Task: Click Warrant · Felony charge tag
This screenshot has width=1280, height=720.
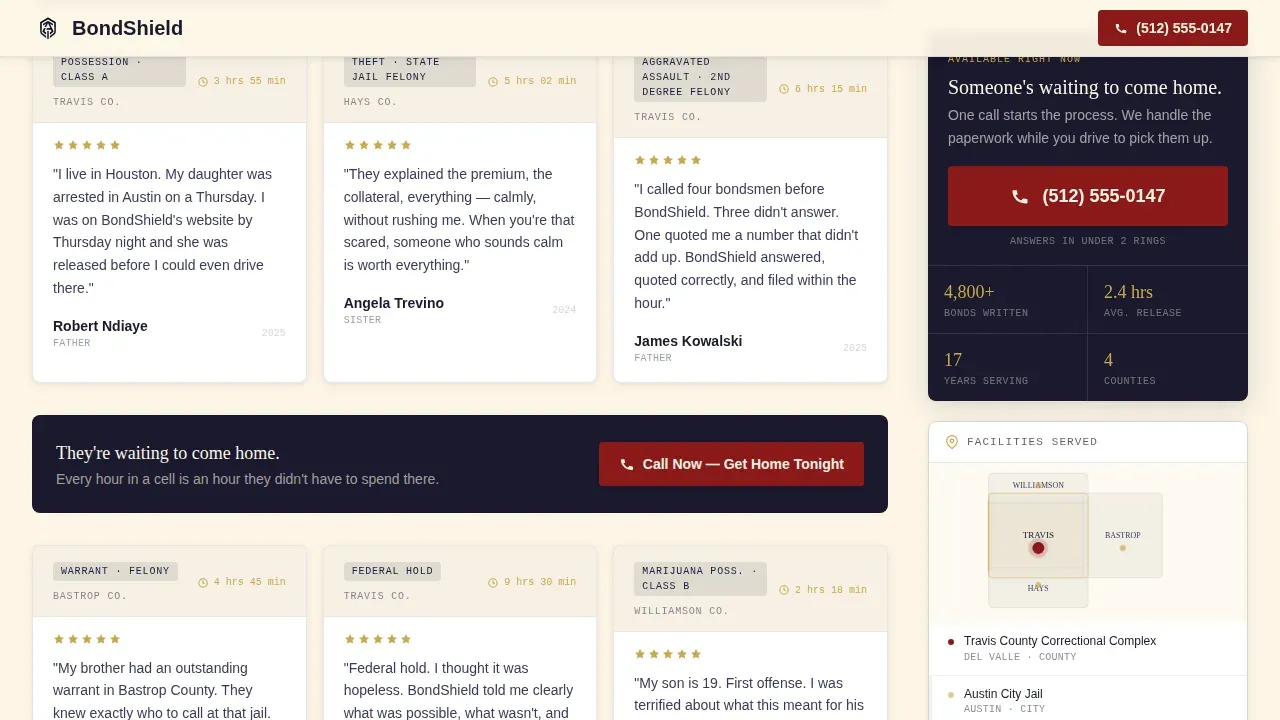Action: click(x=115, y=571)
